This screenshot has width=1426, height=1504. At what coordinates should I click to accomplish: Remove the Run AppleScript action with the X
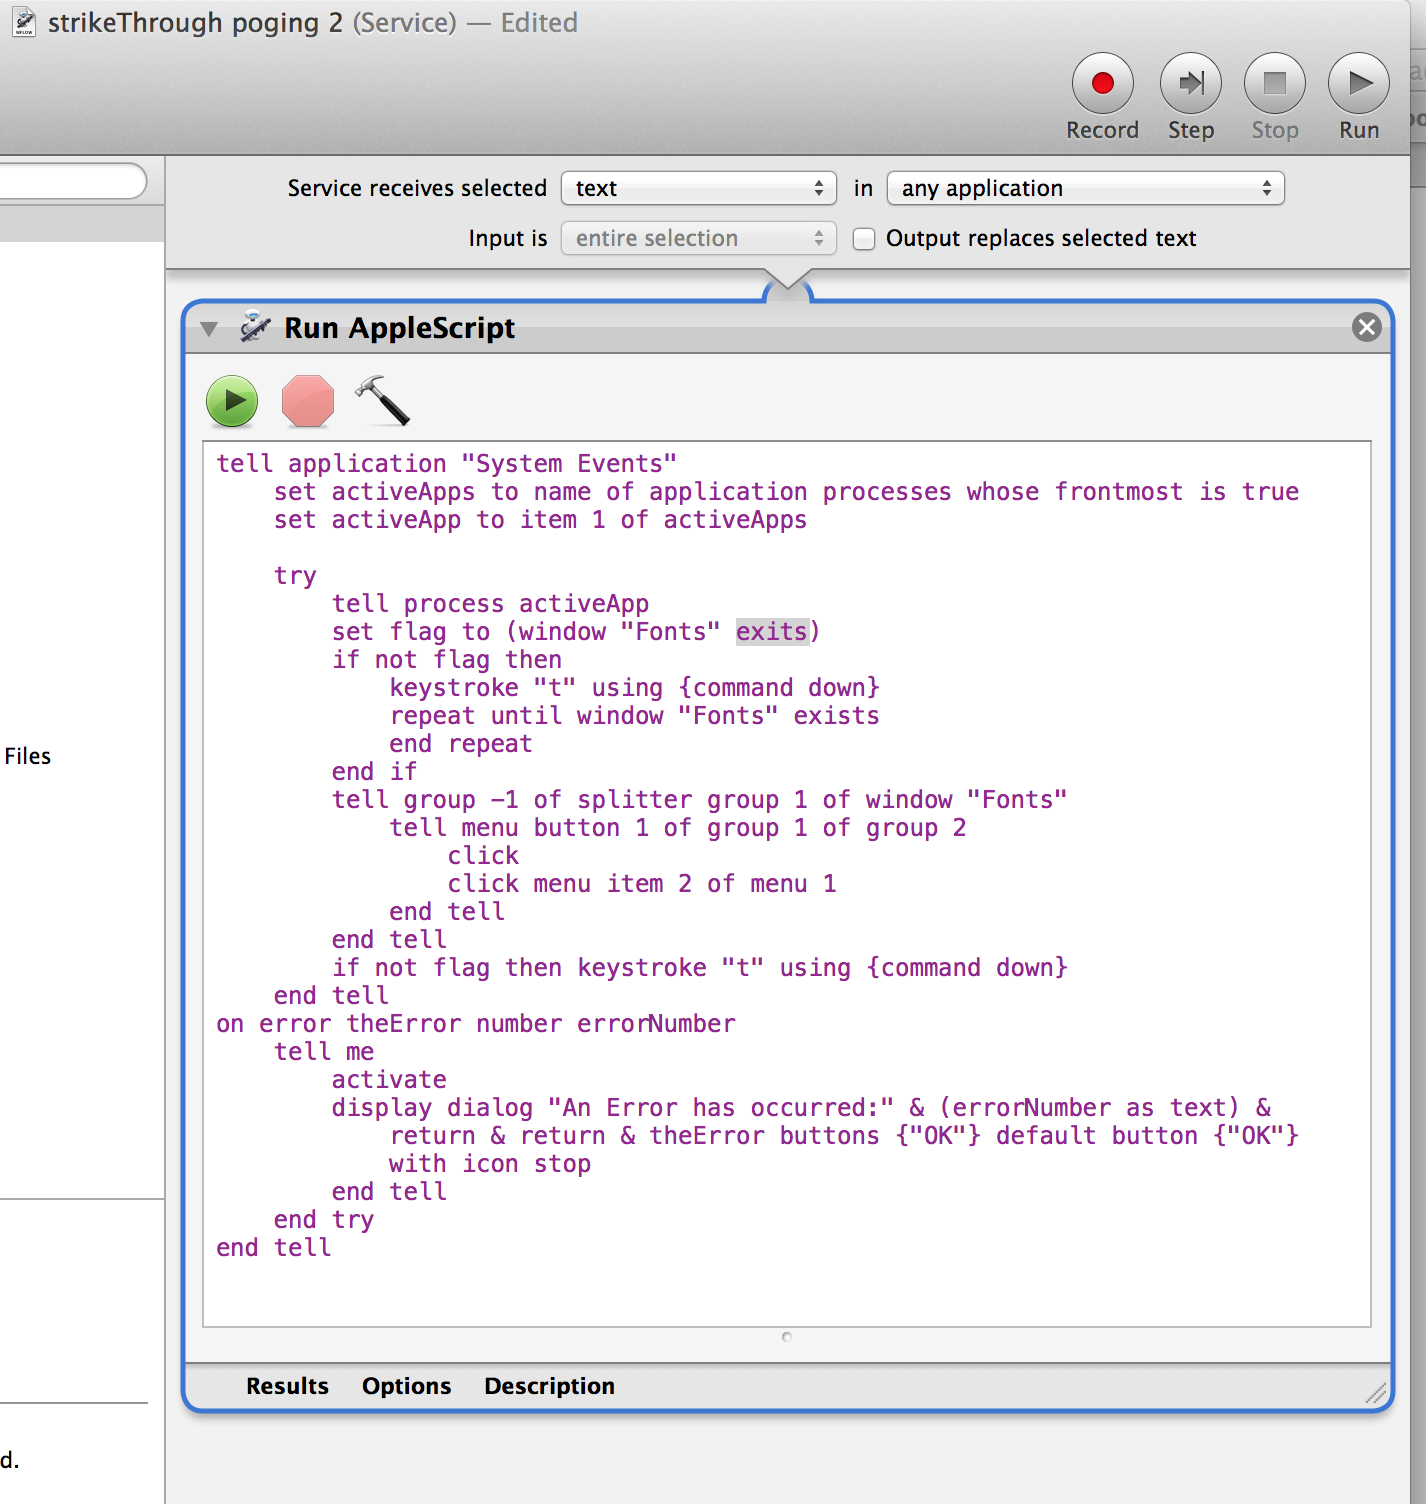click(x=1366, y=327)
